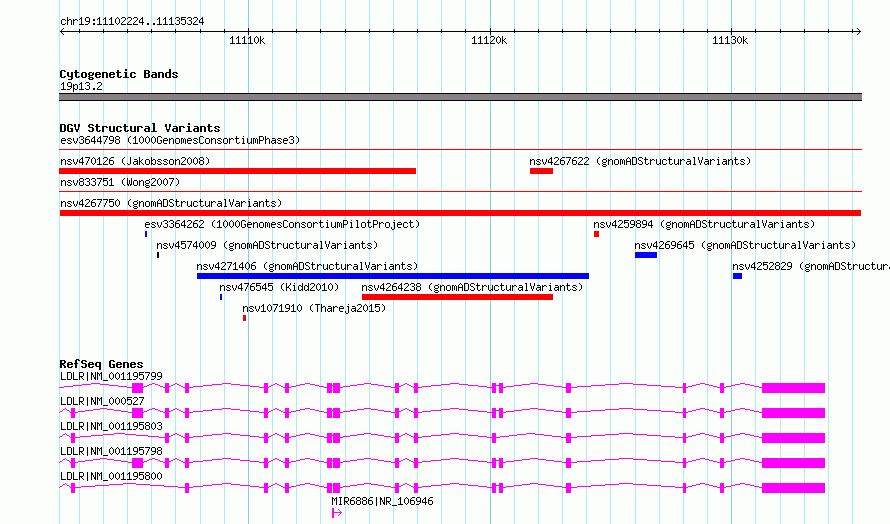
Task: Click the esv3644798 thin red variant line
Action: coord(460,150)
